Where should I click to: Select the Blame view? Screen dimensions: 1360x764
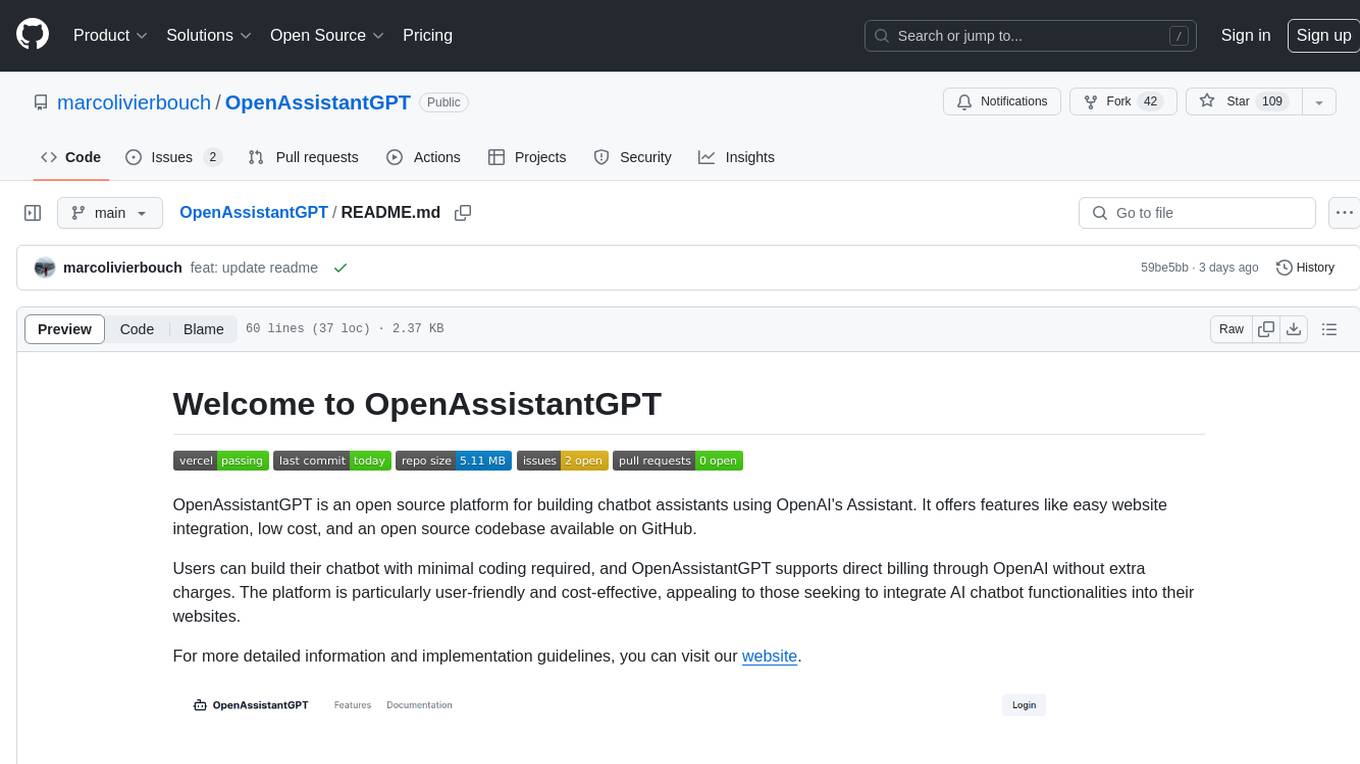pos(203,329)
